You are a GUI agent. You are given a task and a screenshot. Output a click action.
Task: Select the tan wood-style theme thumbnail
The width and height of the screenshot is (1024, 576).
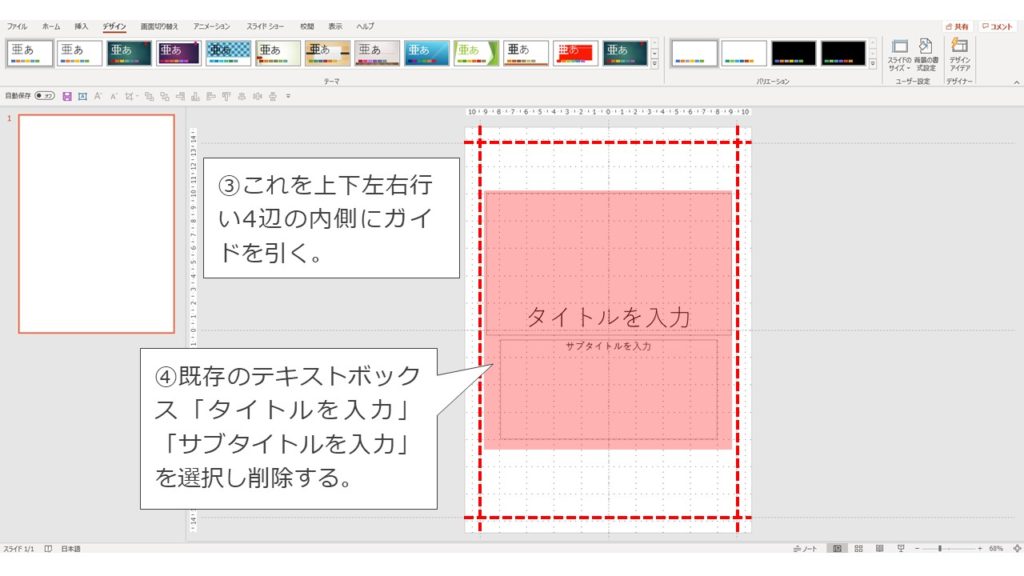(328, 54)
